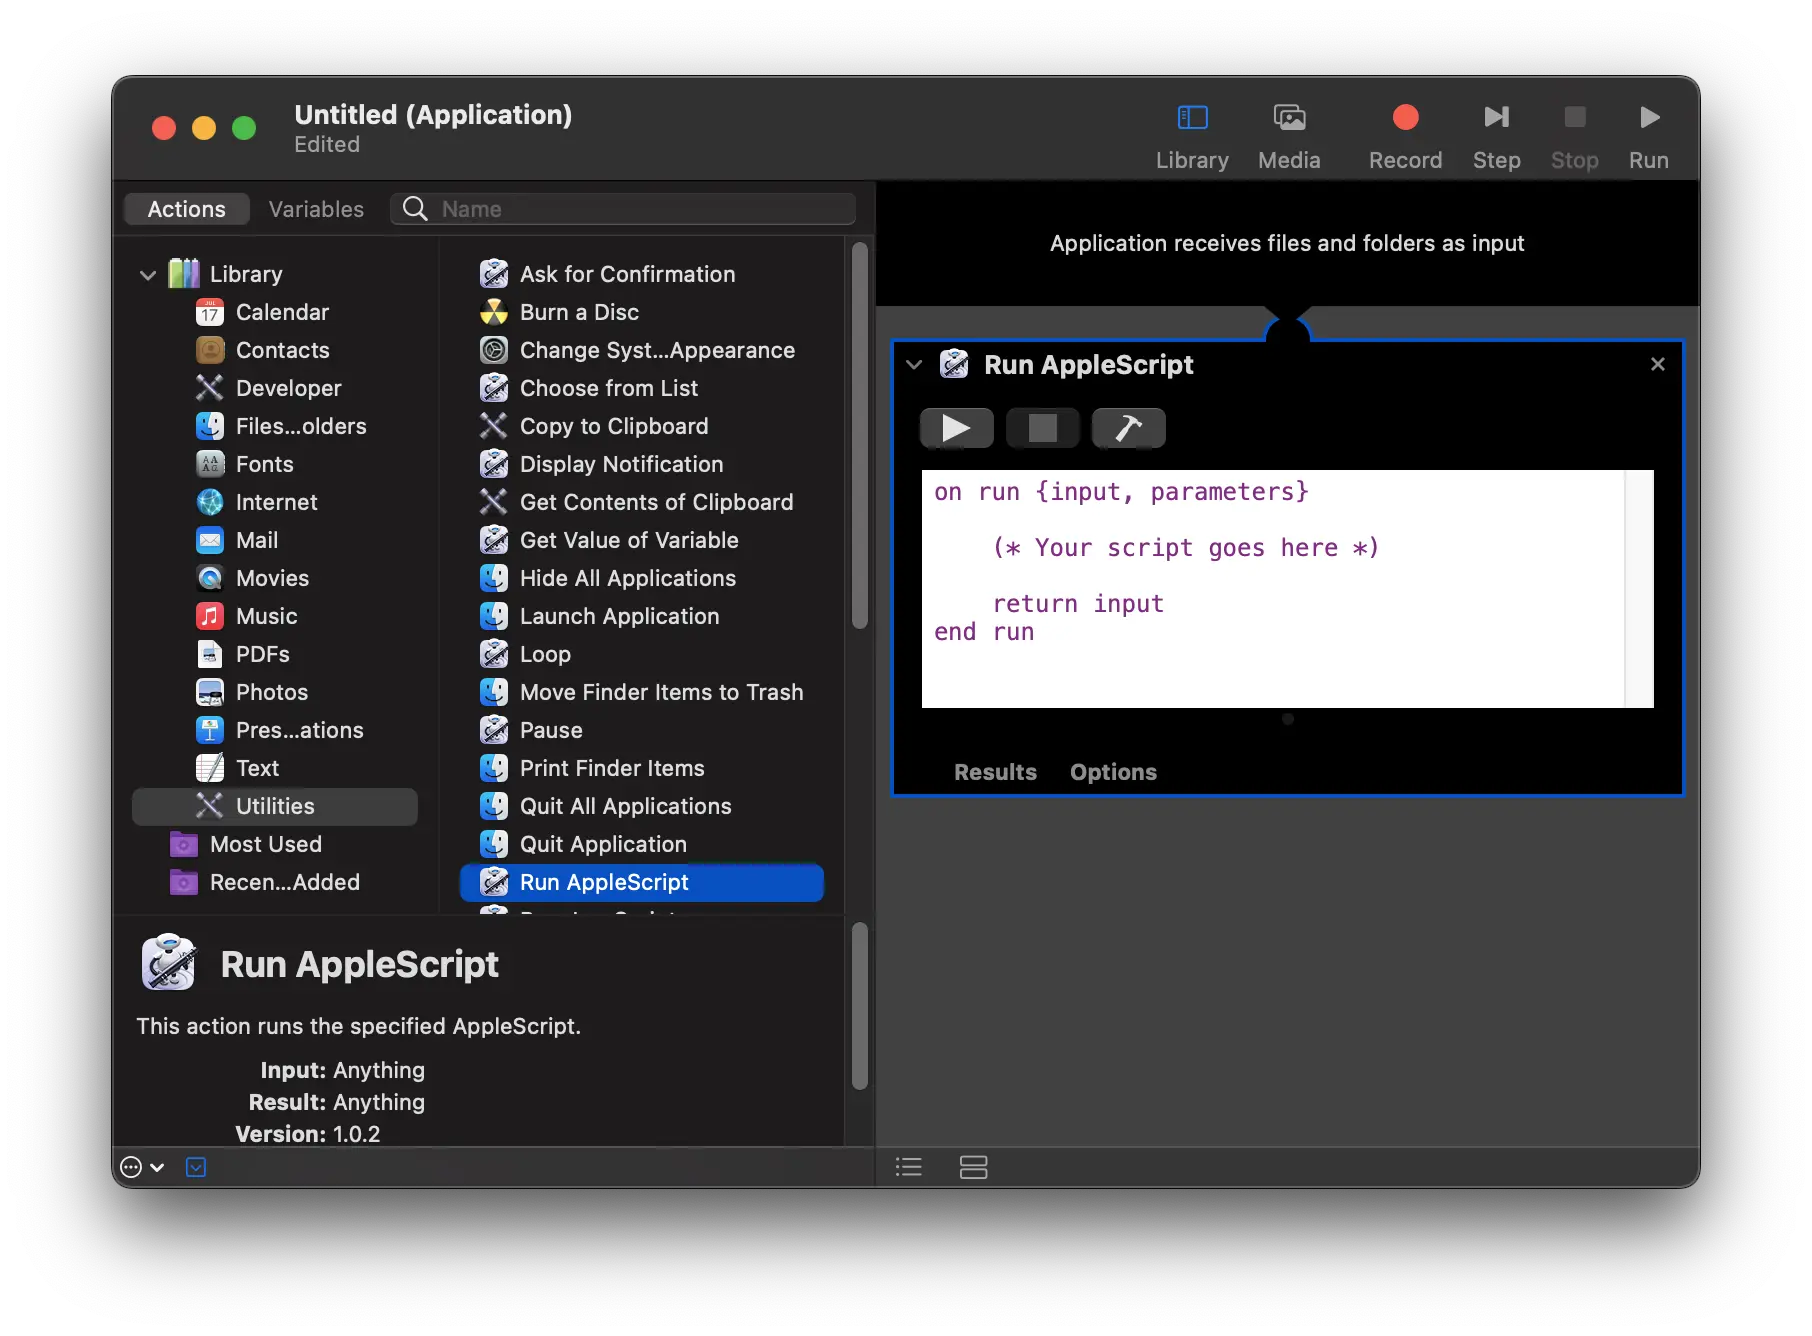Show the workflow variables pane icon
Viewport: 1812px width, 1336px height.
973,1167
